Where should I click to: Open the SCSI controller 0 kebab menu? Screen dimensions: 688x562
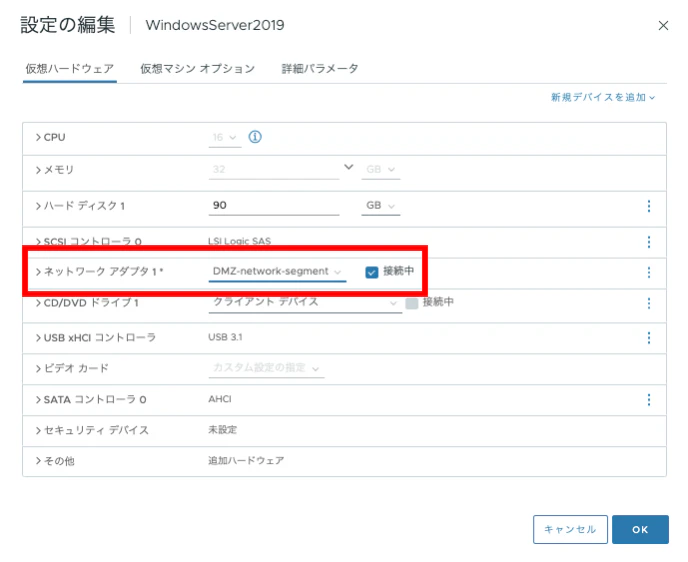coord(649,242)
